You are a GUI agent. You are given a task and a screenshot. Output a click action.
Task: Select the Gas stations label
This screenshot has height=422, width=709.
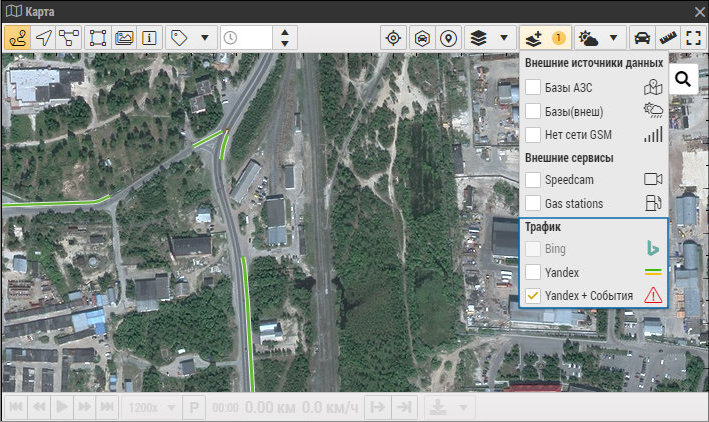click(x=574, y=204)
